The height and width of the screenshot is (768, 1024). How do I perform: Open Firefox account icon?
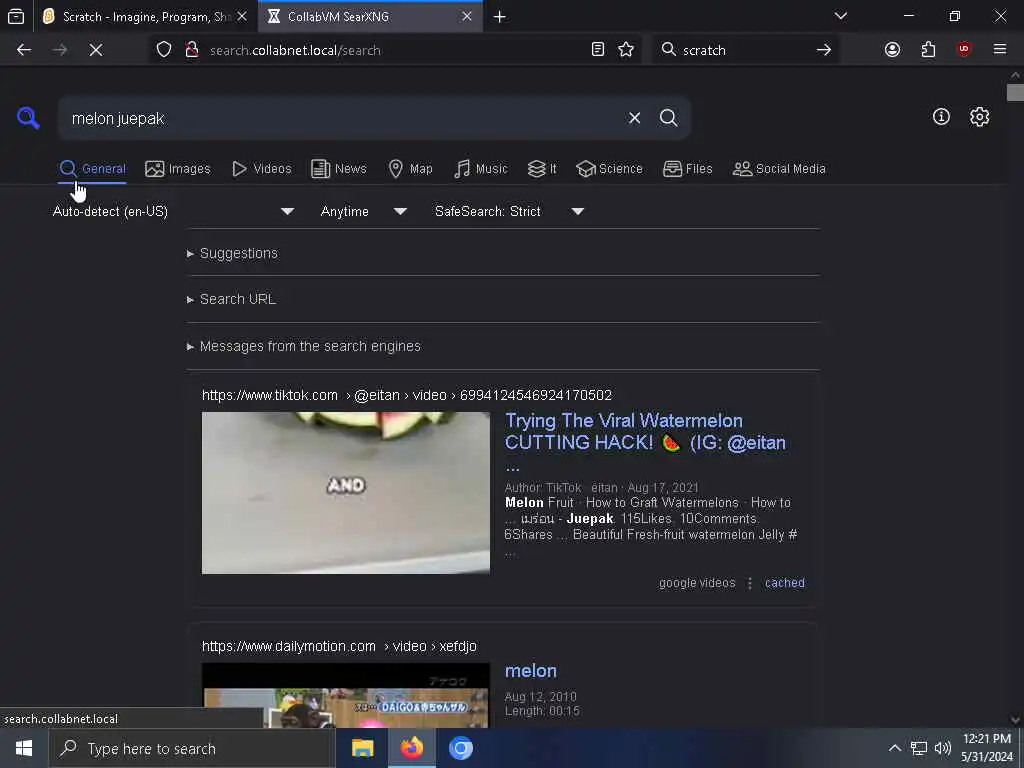pyautogui.click(x=892, y=50)
